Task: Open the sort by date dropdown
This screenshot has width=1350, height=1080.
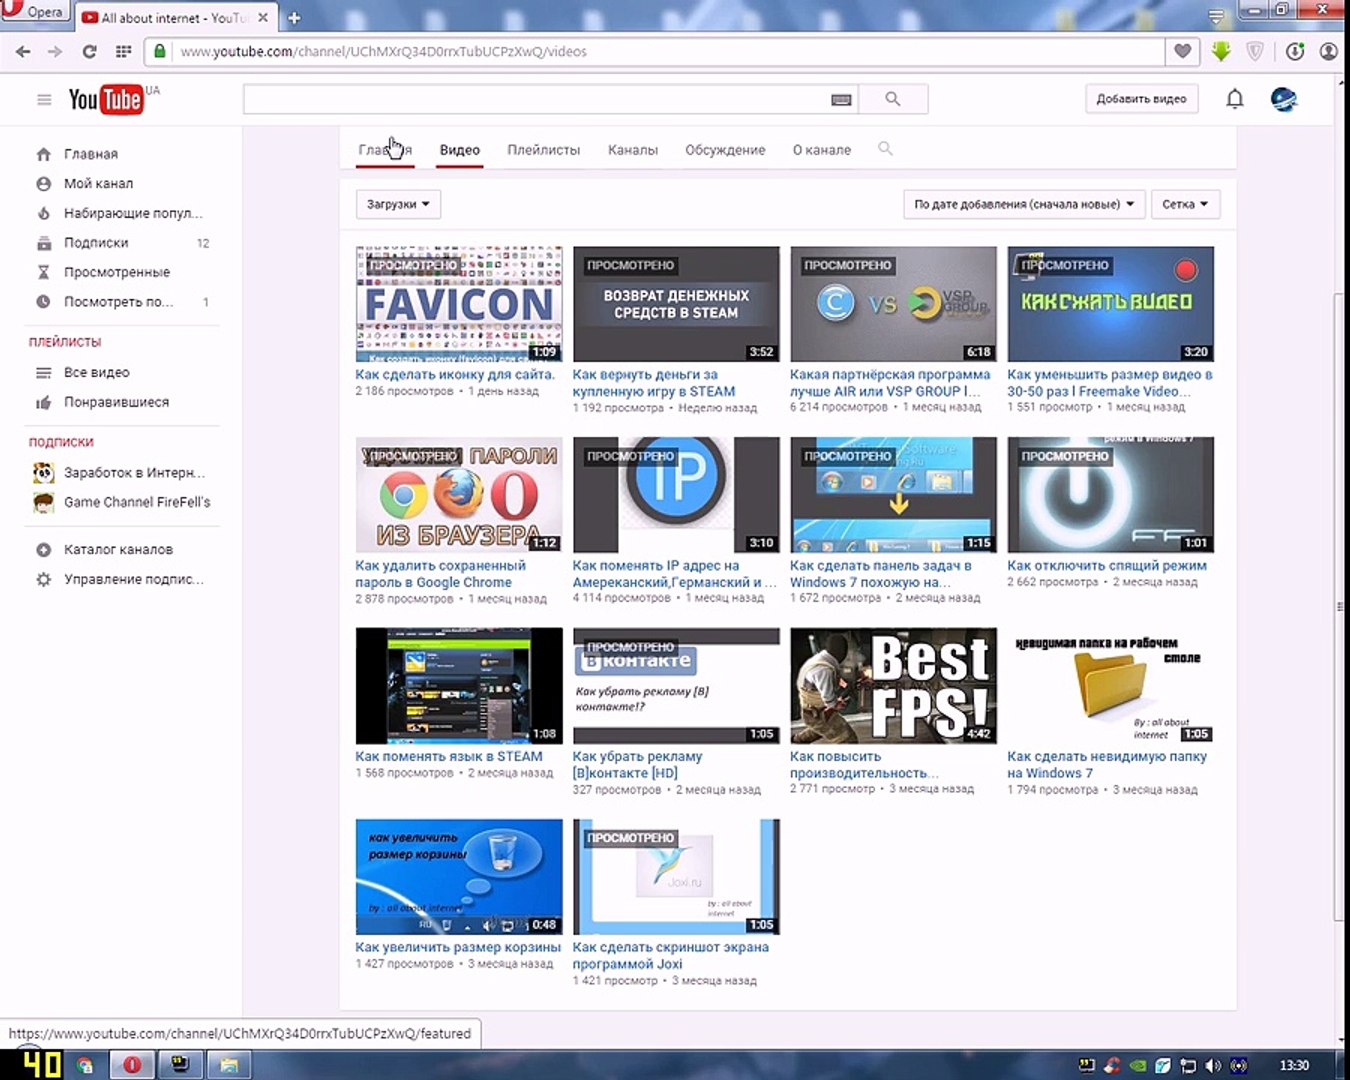Action: click(x=1023, y=204)
